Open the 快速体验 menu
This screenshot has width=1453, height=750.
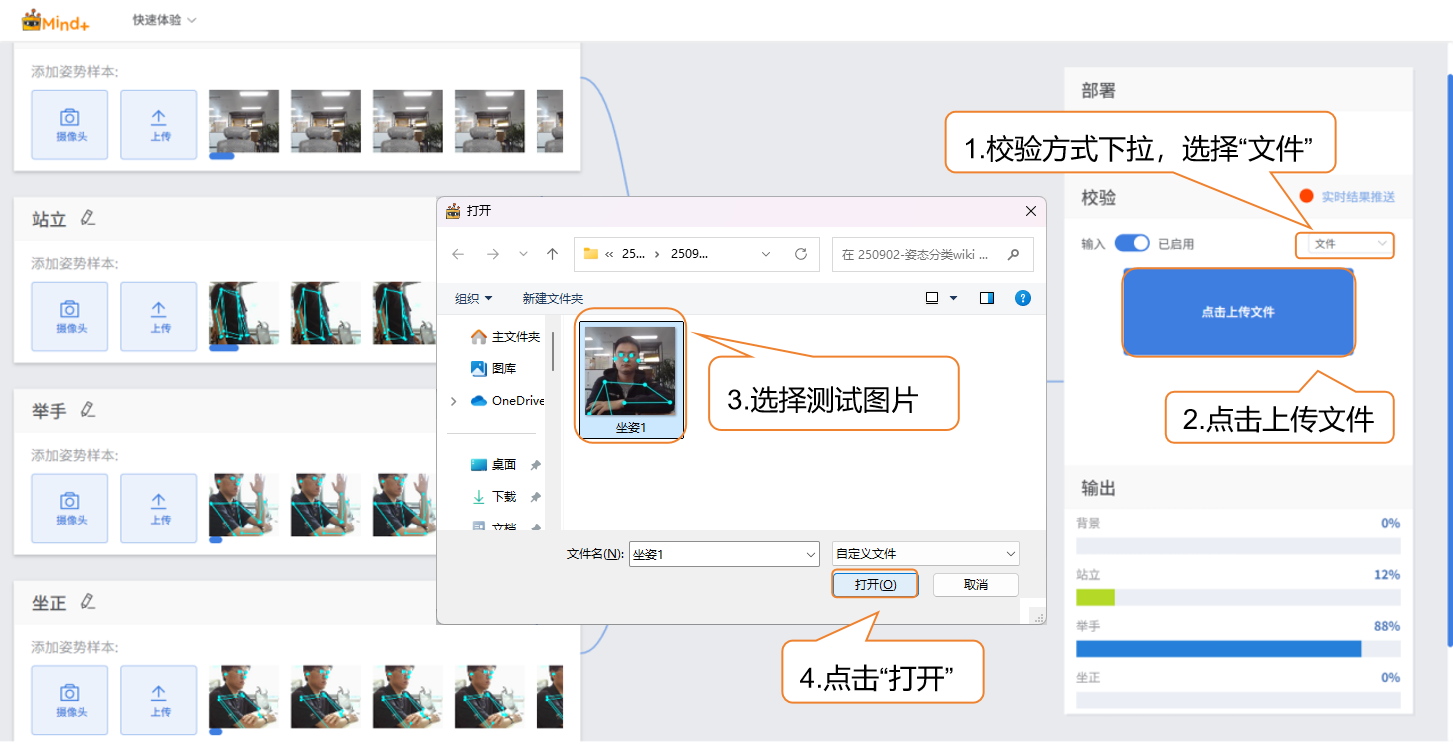(164, 20)
